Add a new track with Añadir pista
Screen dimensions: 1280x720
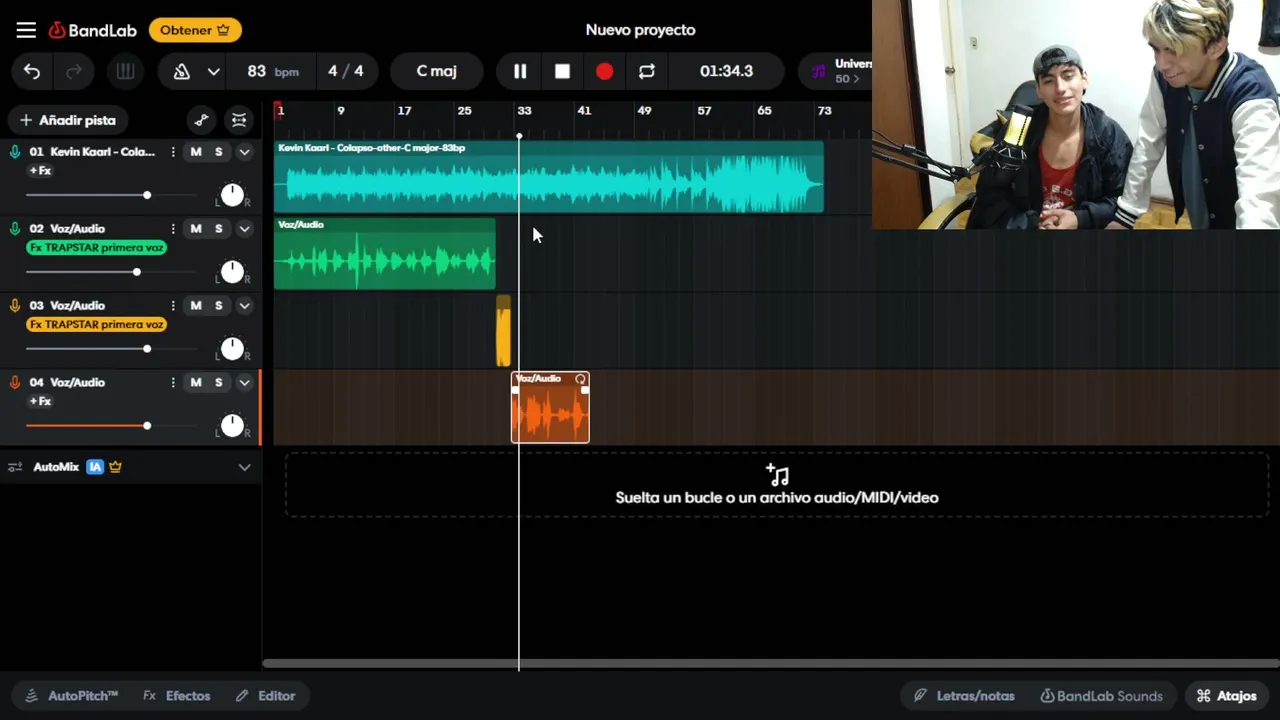pyautogui.click(x=68, y=120)
